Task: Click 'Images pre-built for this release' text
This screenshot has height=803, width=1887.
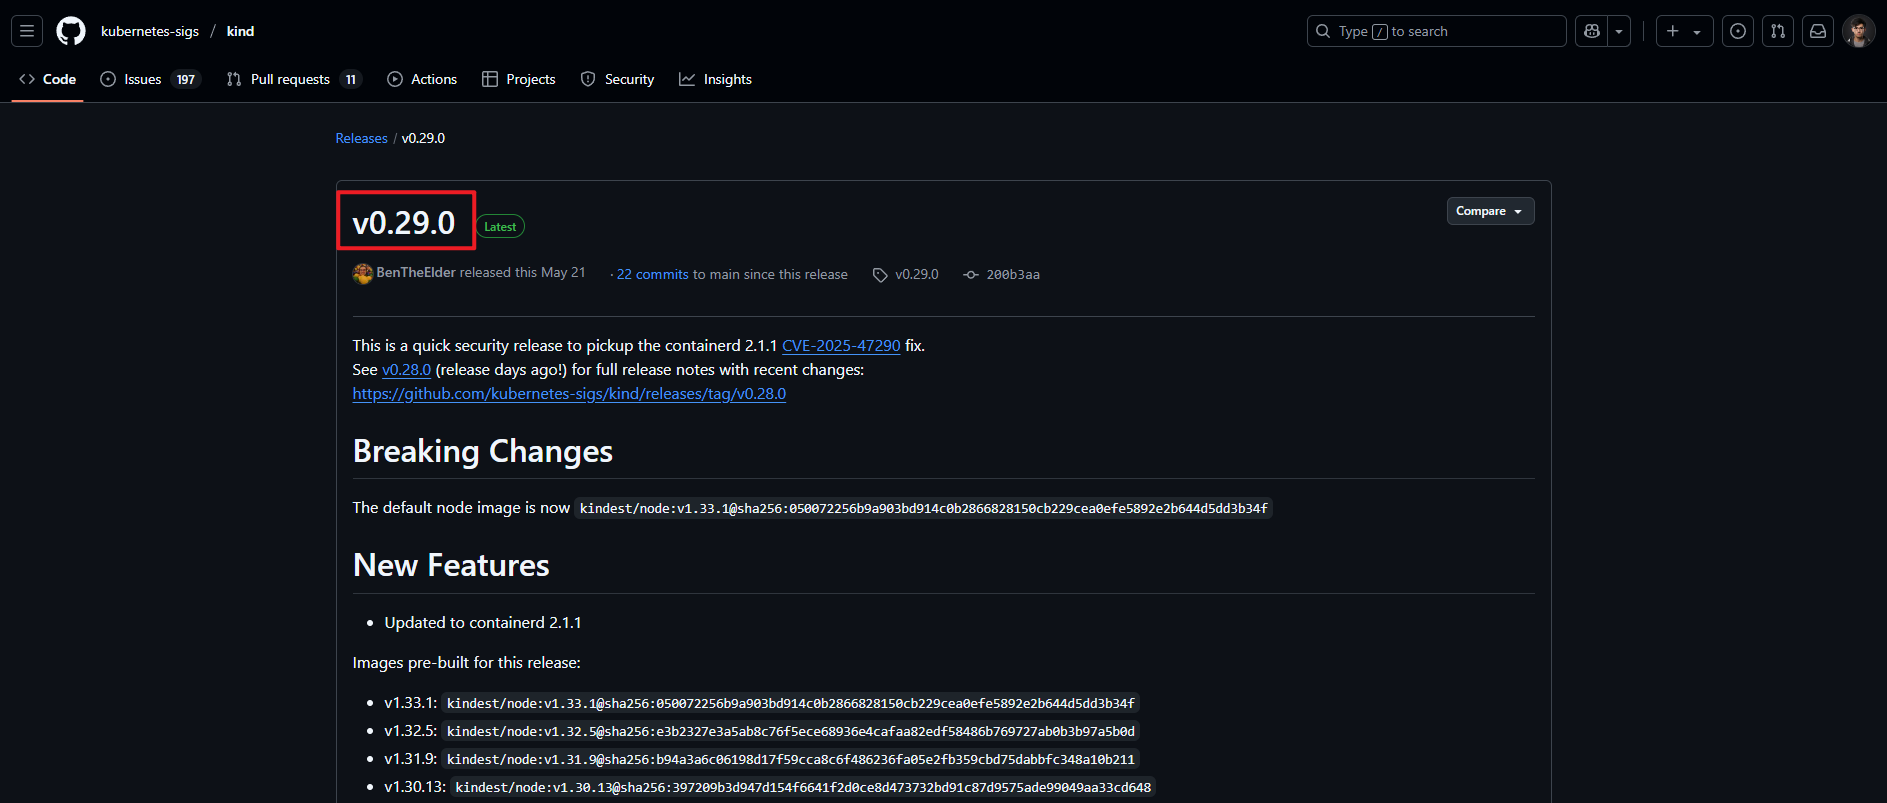Action: (x=466, y=663)
